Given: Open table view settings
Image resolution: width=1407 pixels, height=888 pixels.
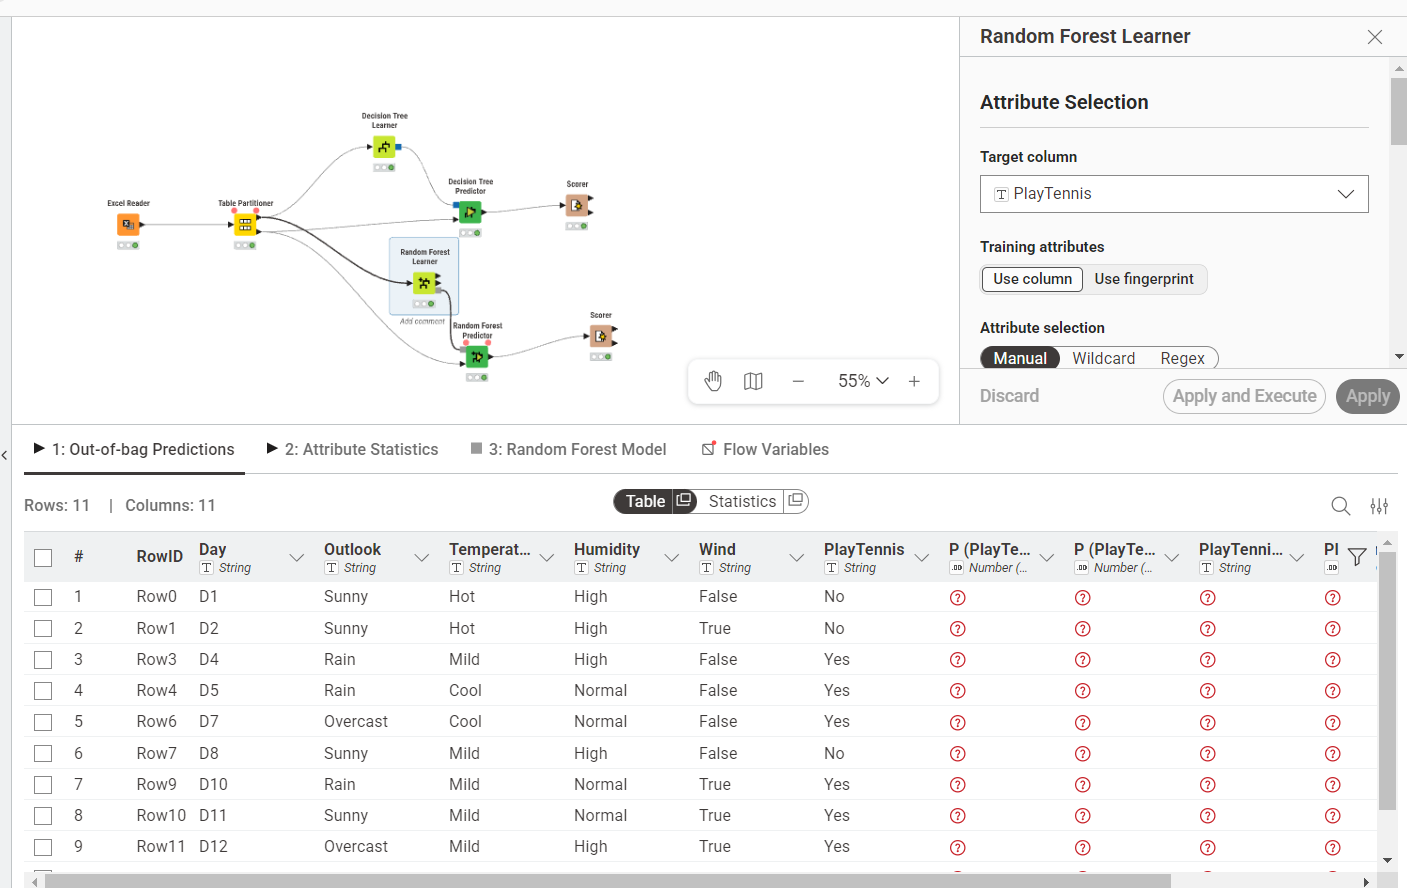Looking at the screenshot, I should click(1379, 506).
